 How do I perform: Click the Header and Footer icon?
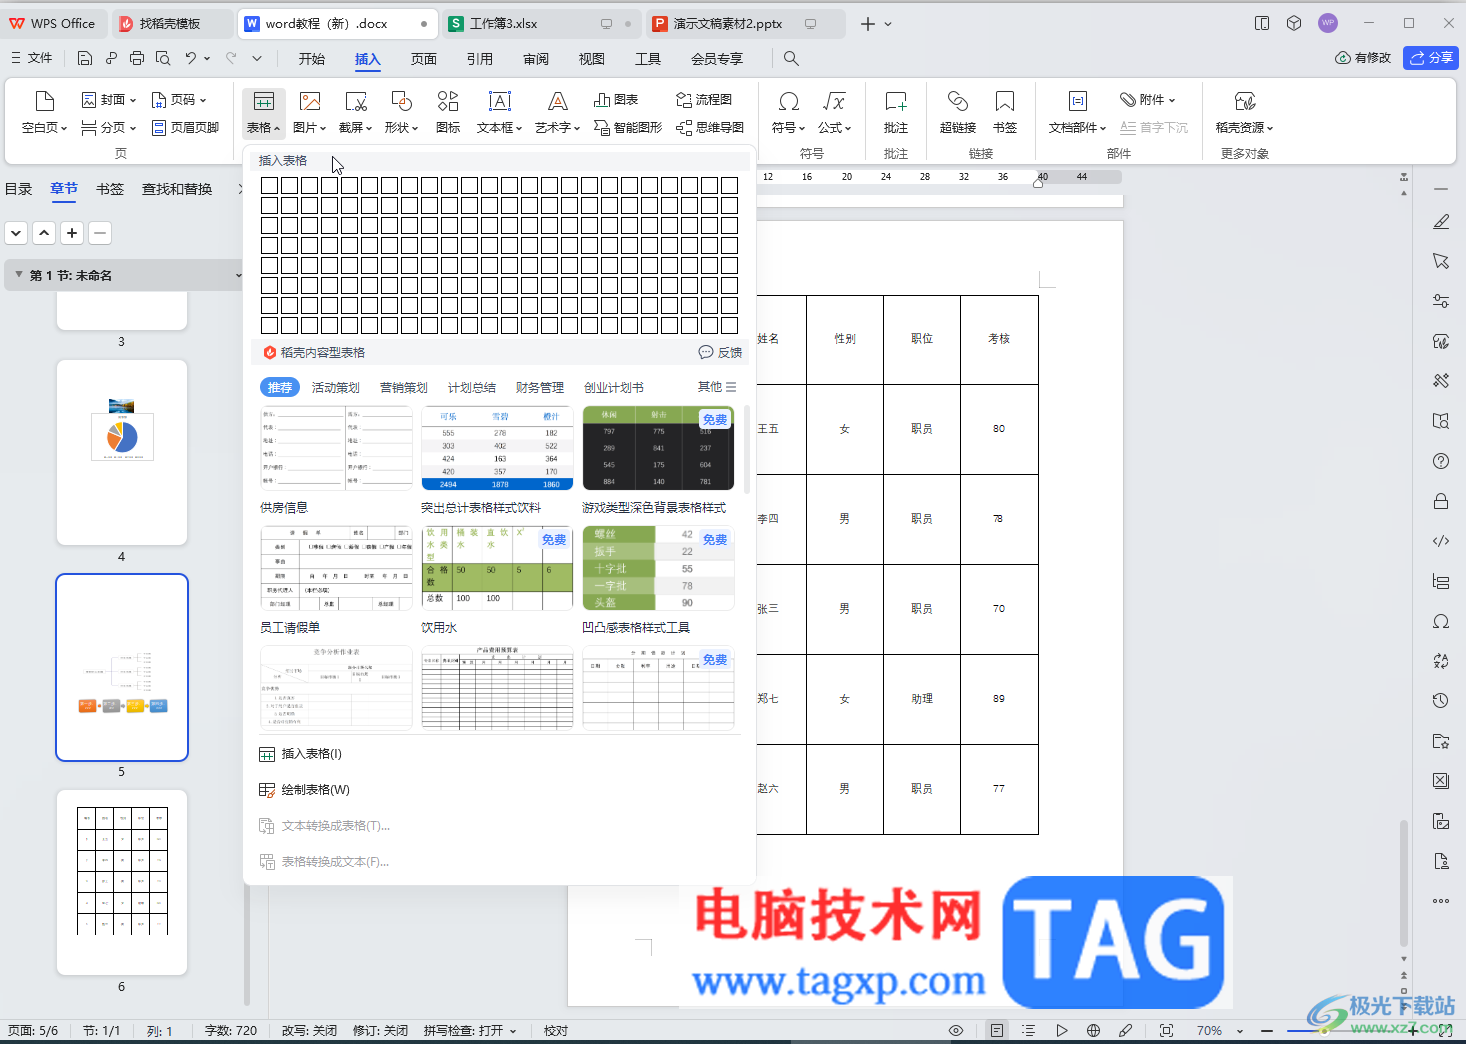185,128
